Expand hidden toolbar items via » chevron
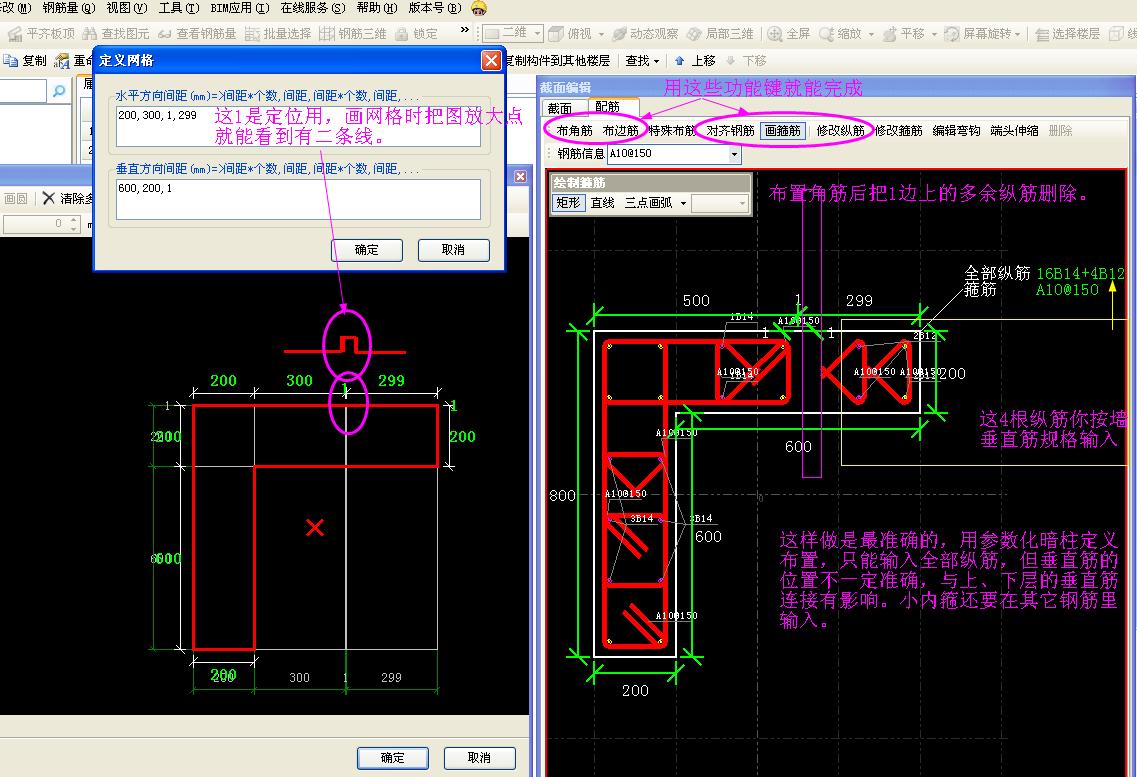This screenshot has height=777, width=1137. click(465, 30)
